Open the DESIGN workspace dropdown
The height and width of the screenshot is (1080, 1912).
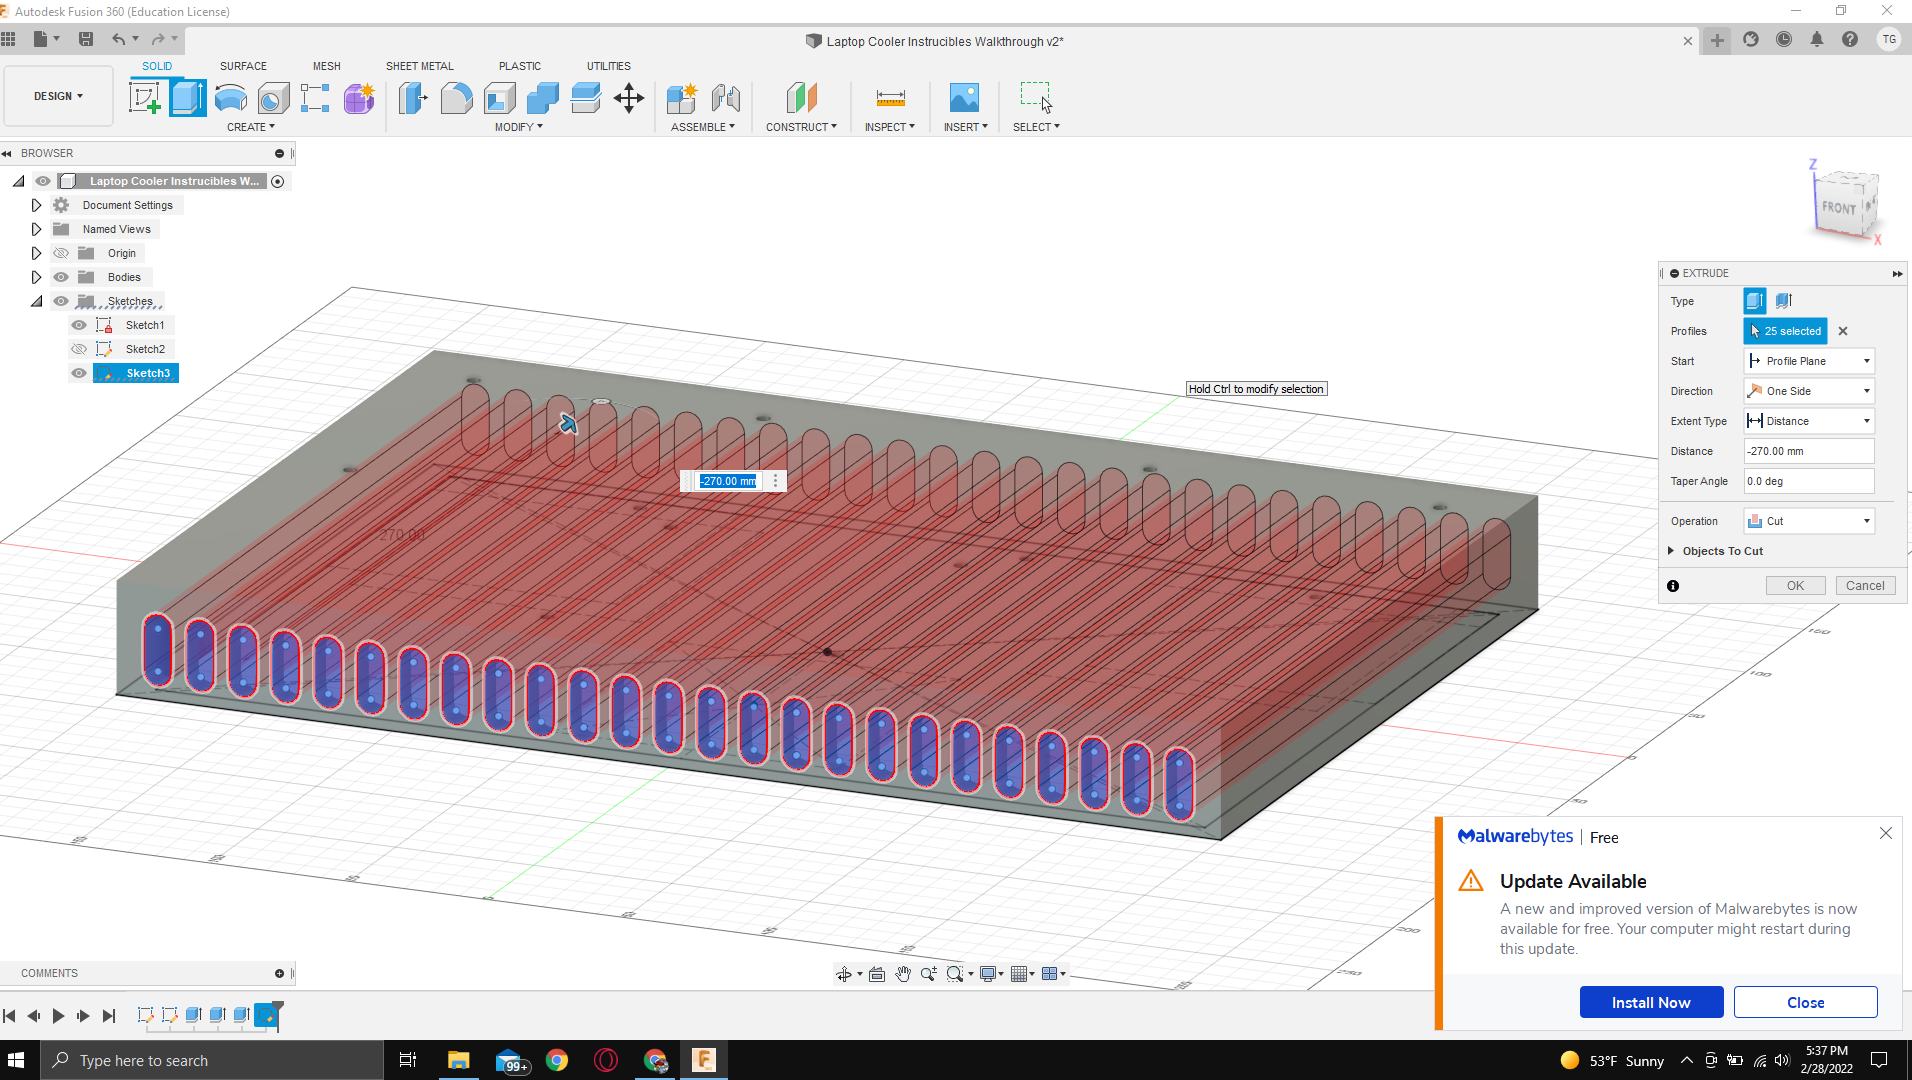(58, 96)
